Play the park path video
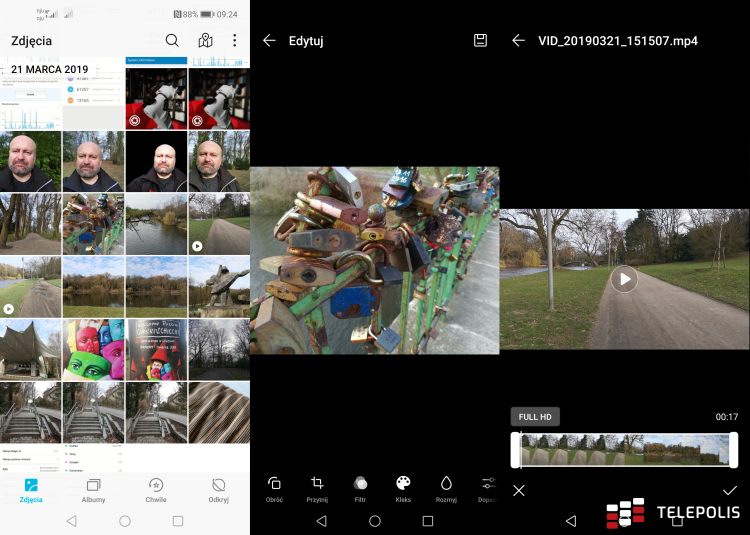 point(624,279)
